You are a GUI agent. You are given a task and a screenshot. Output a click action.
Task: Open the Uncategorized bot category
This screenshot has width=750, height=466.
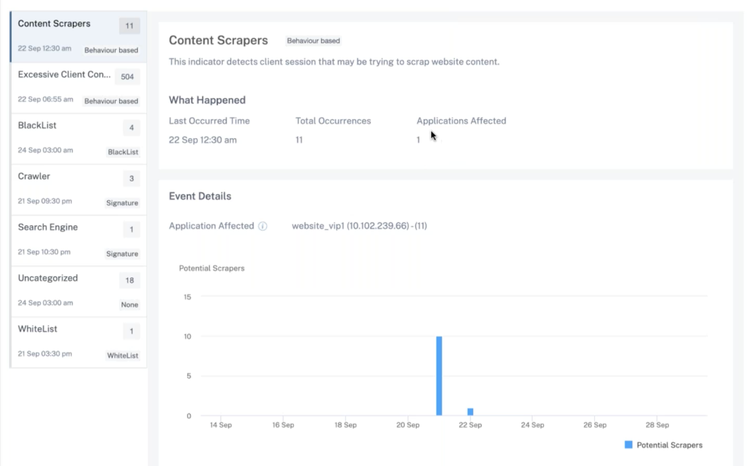79,292
